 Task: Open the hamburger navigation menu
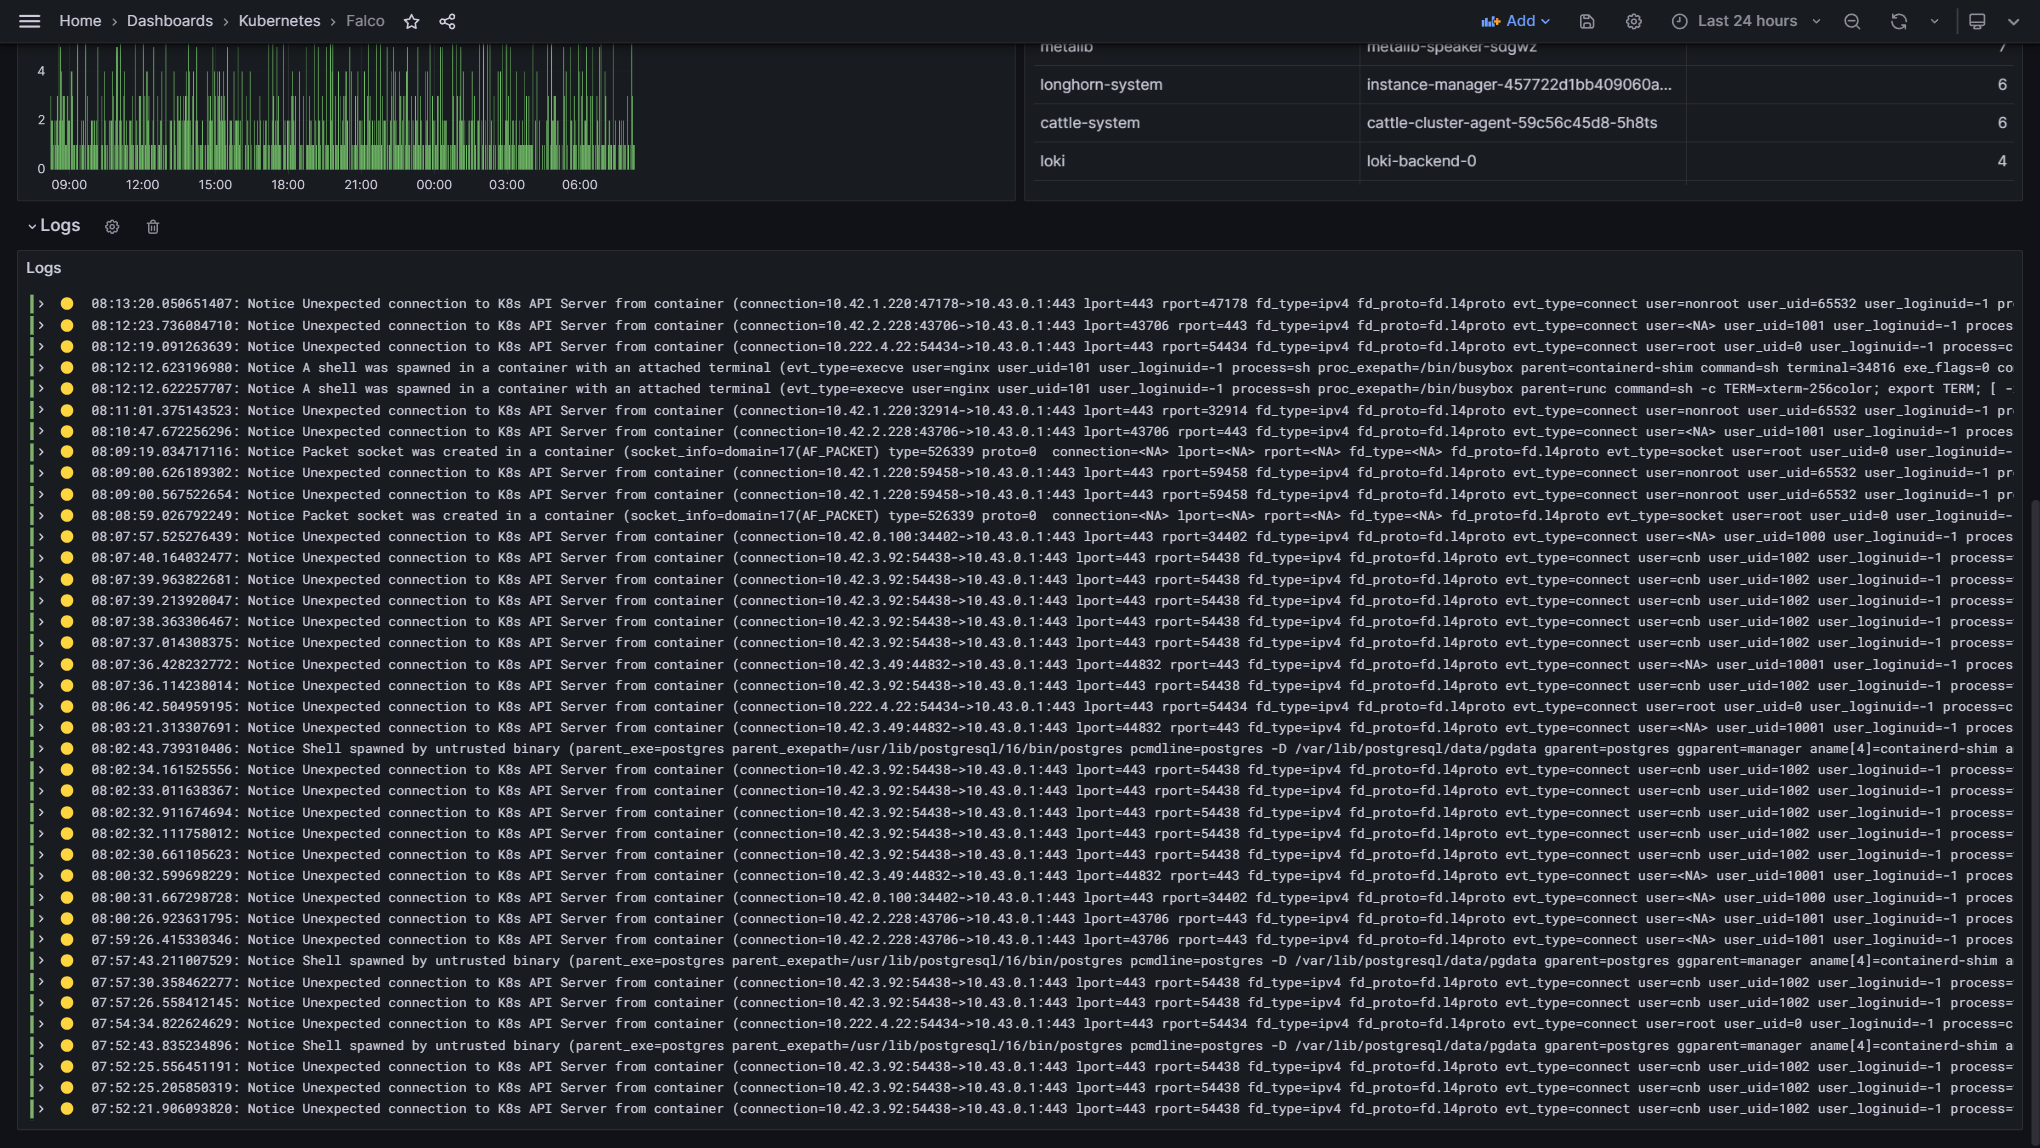click(30, 21)
